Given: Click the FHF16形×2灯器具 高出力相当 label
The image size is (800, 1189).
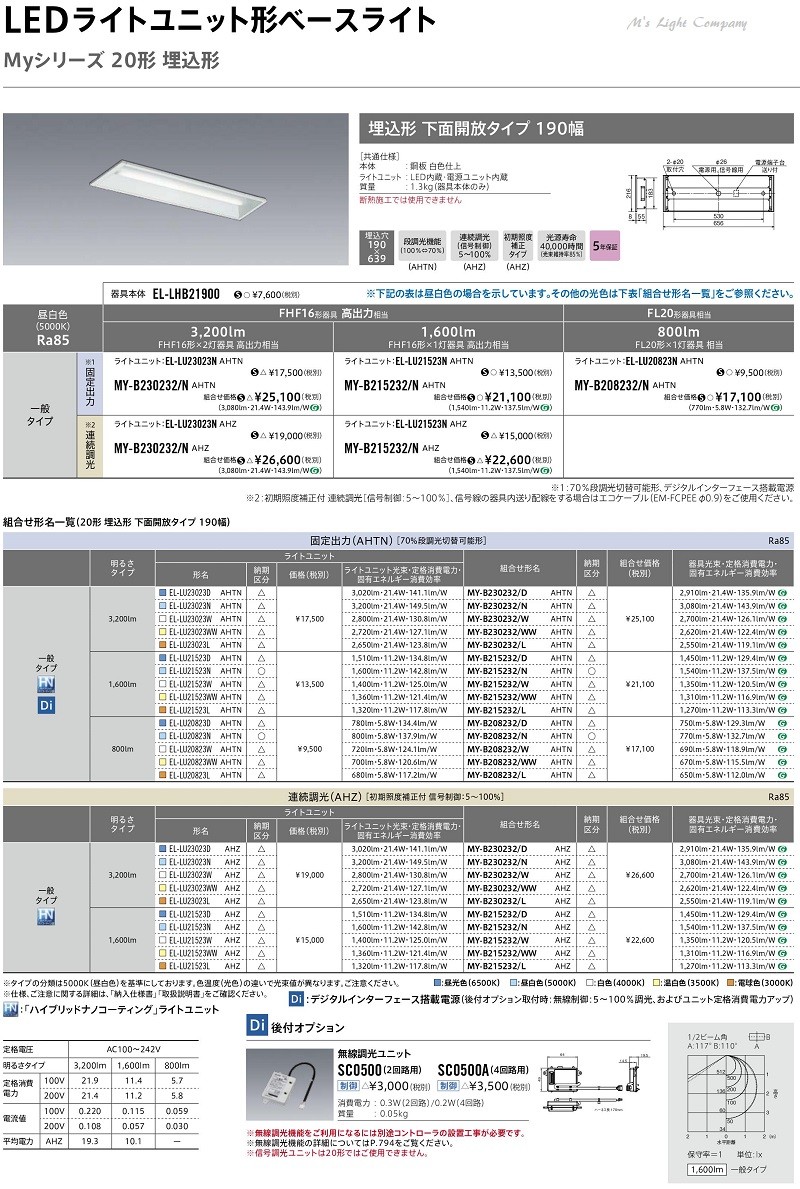Looking at the screenshot, I should 218,345.
